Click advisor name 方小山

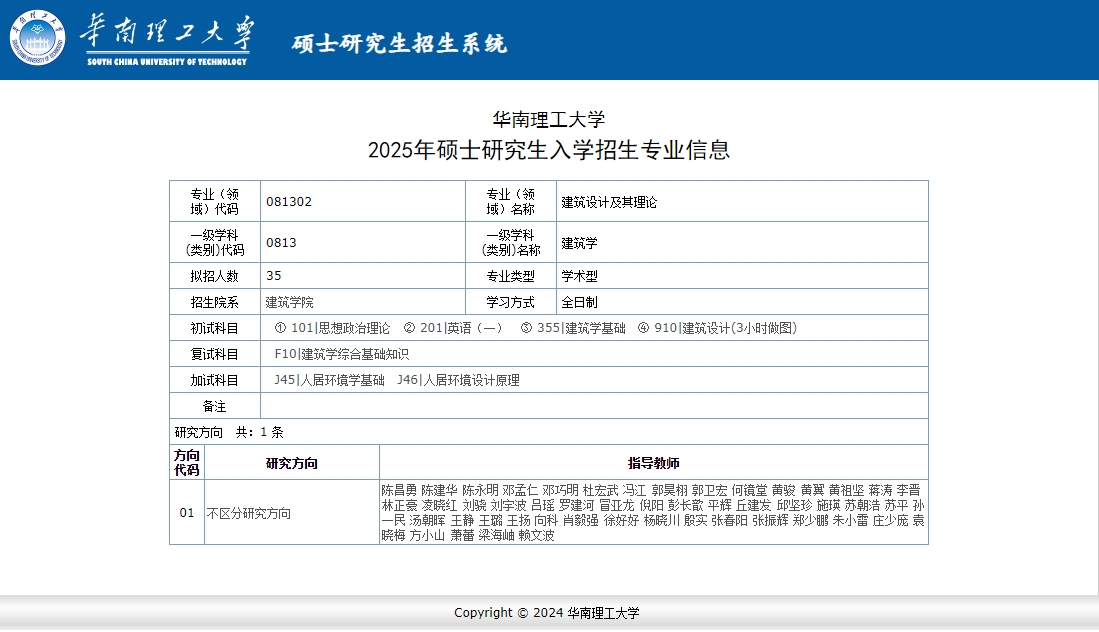click(x=427, y=535)
